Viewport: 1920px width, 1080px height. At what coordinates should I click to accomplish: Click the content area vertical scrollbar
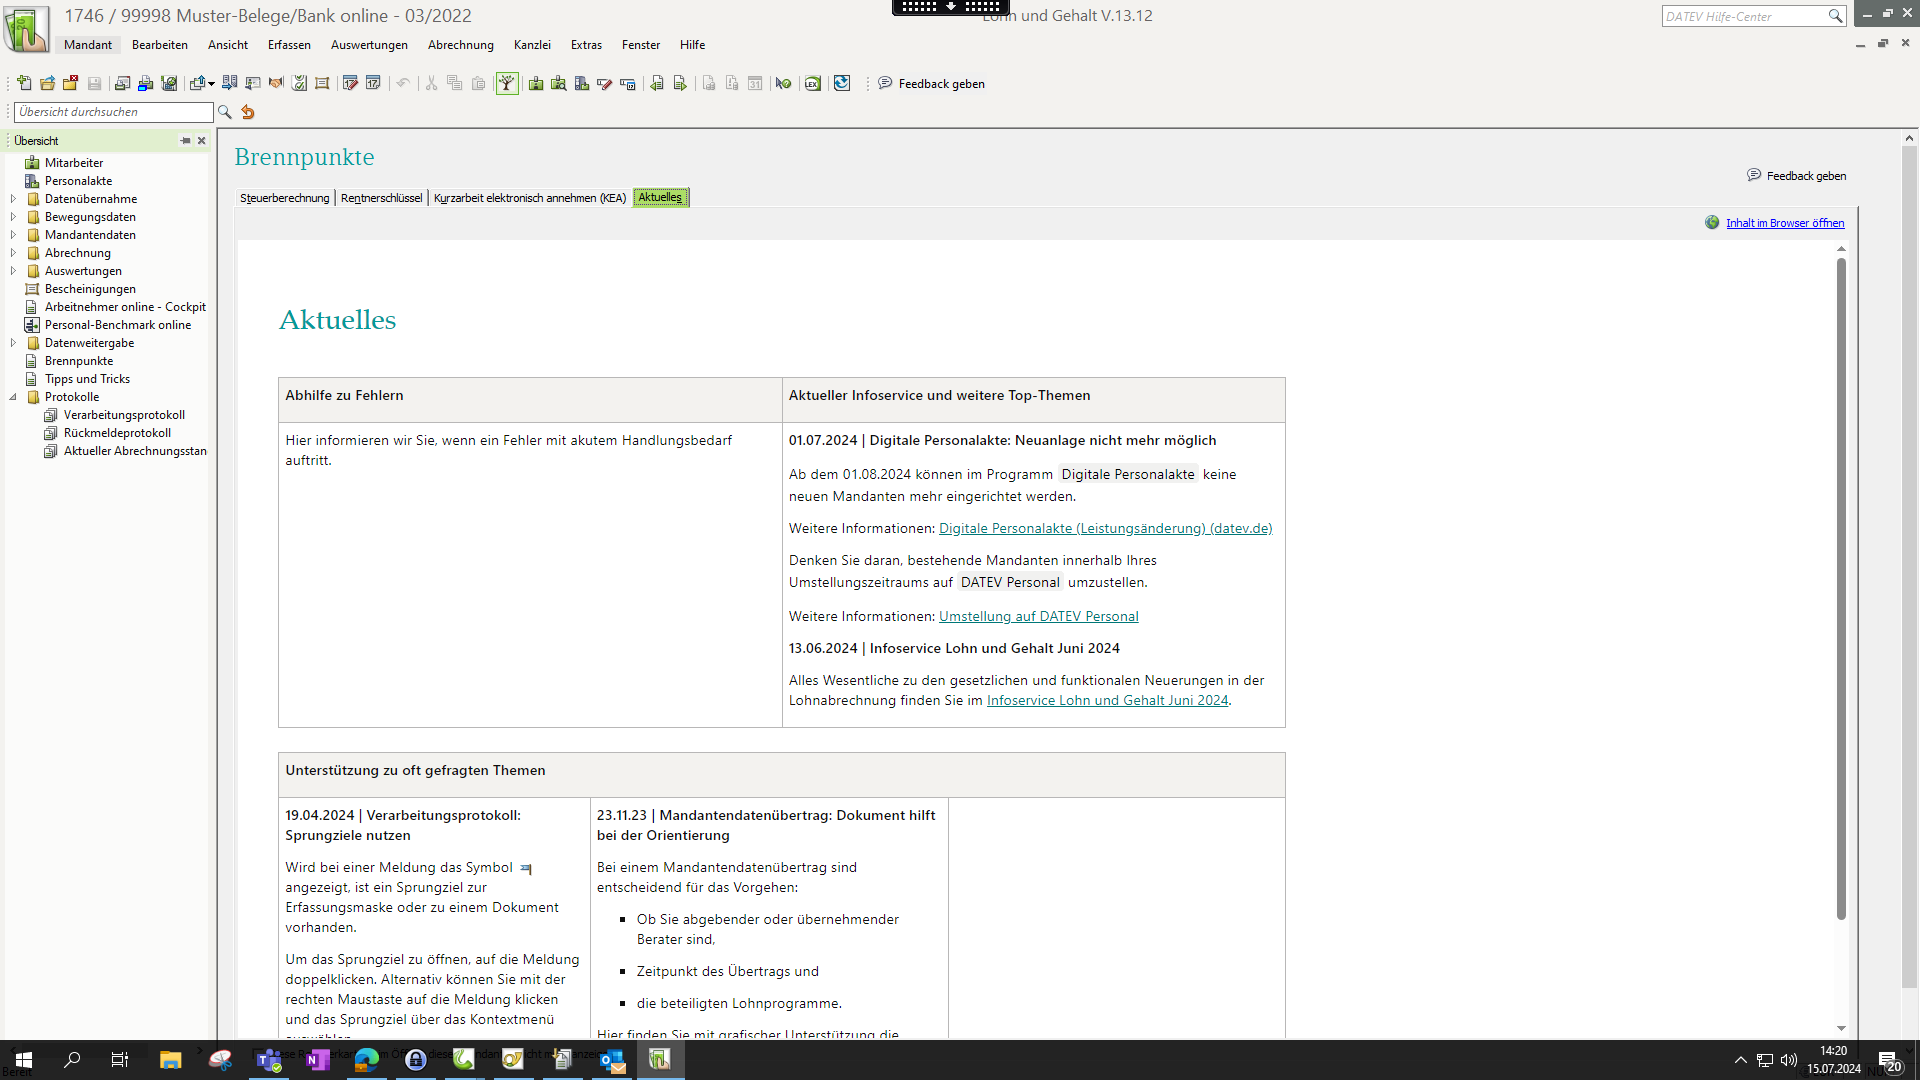[x=1840, y=590]
